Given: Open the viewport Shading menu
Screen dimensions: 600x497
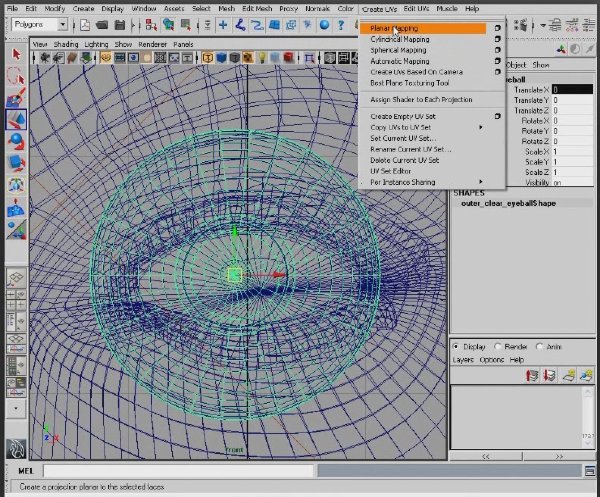Looking at the screenshot, I should point(66,44).
